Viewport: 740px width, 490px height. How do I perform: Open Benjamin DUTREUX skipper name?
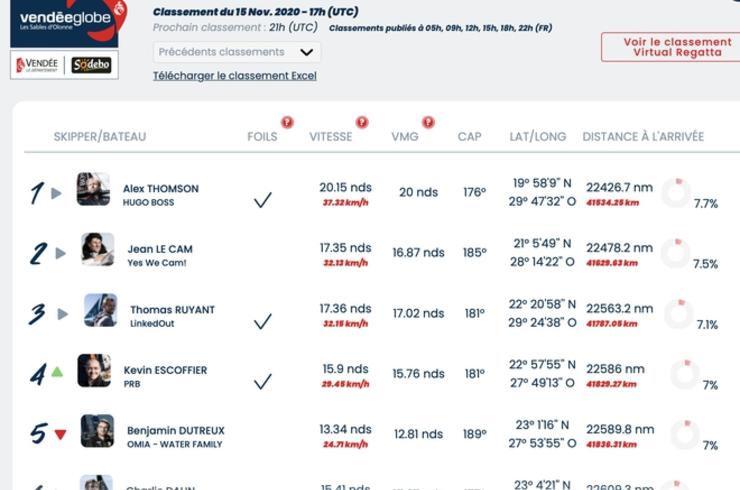pos(176,431)
